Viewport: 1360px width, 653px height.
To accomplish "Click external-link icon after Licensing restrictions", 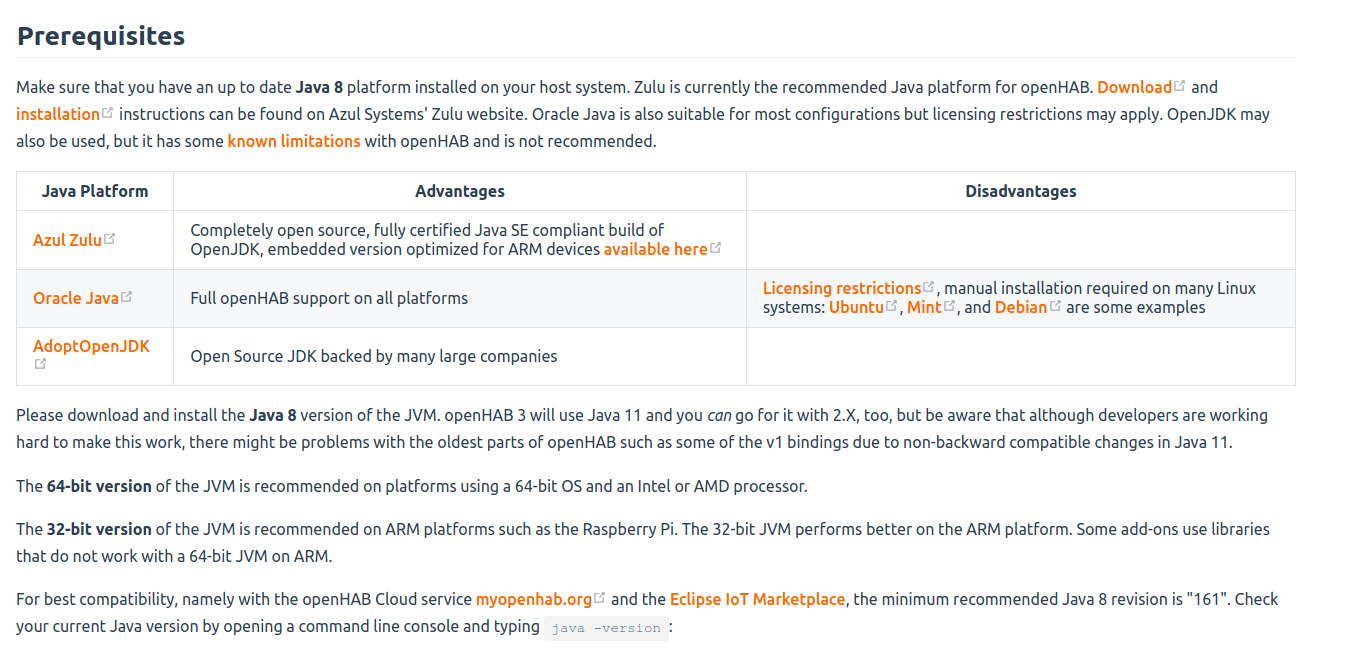I will coord(929,287).
